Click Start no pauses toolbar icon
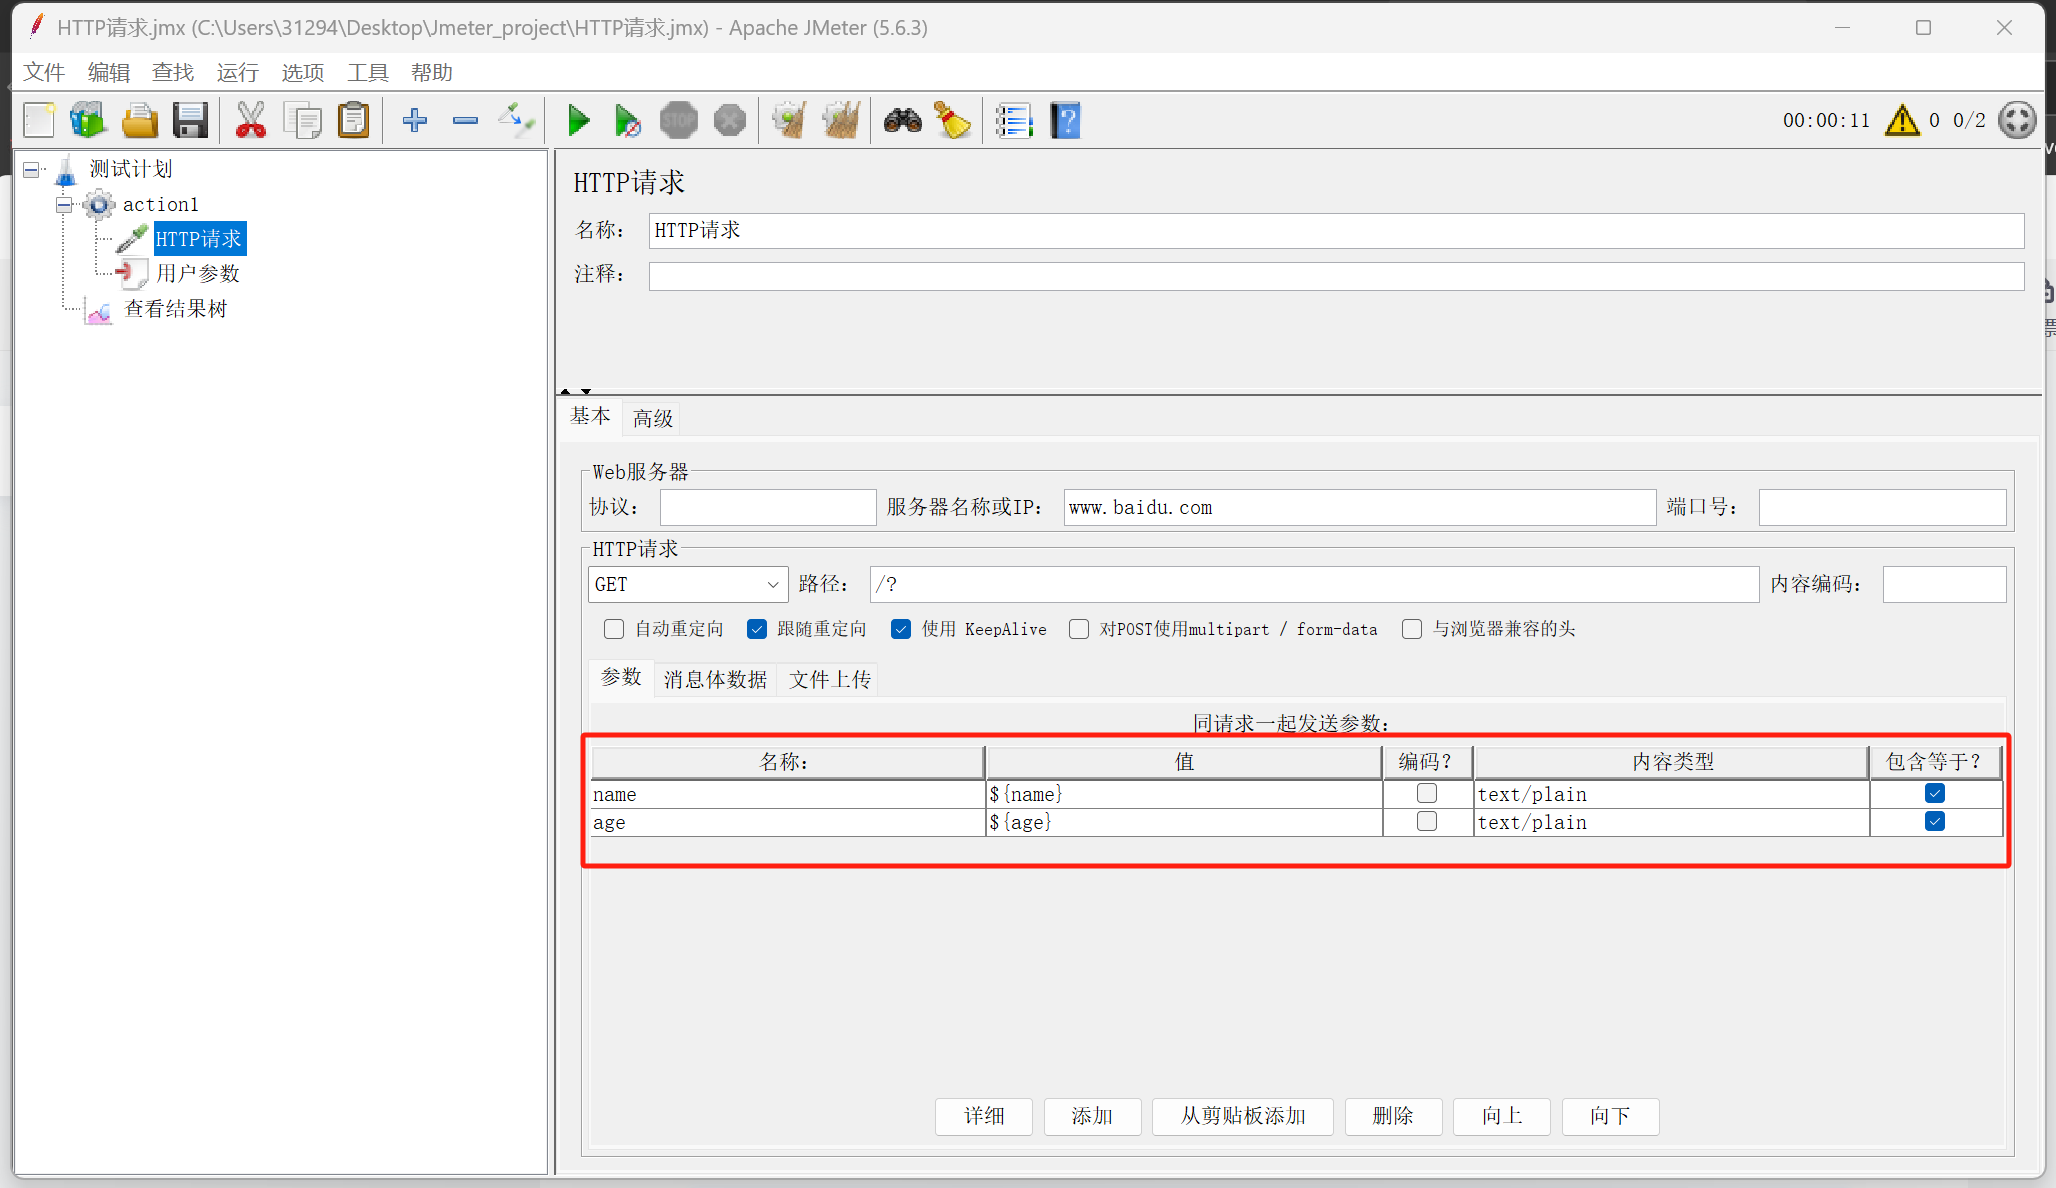The height and width of the screenshot is (1188, 2056). pyautogui.click(x=628, y=121)
